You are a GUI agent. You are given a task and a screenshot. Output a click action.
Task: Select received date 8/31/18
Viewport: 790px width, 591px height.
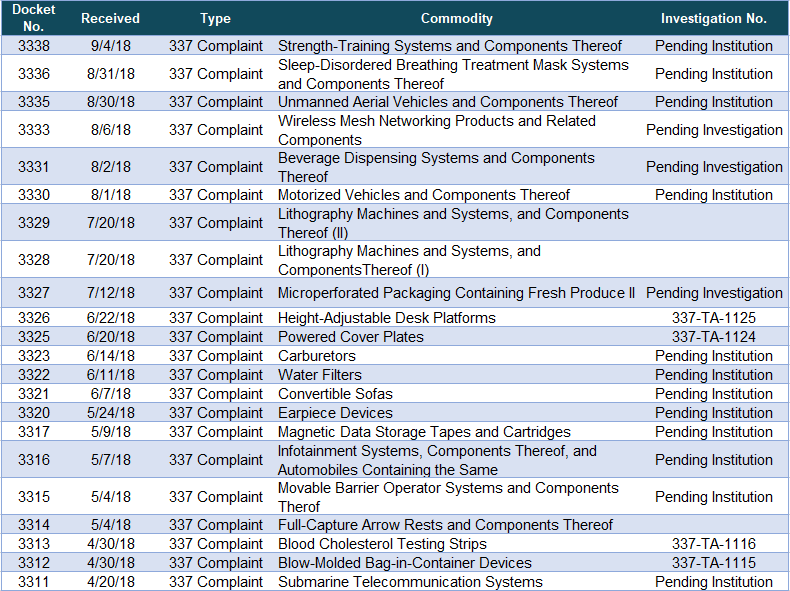pyautogui.click(x=110, y=74)
